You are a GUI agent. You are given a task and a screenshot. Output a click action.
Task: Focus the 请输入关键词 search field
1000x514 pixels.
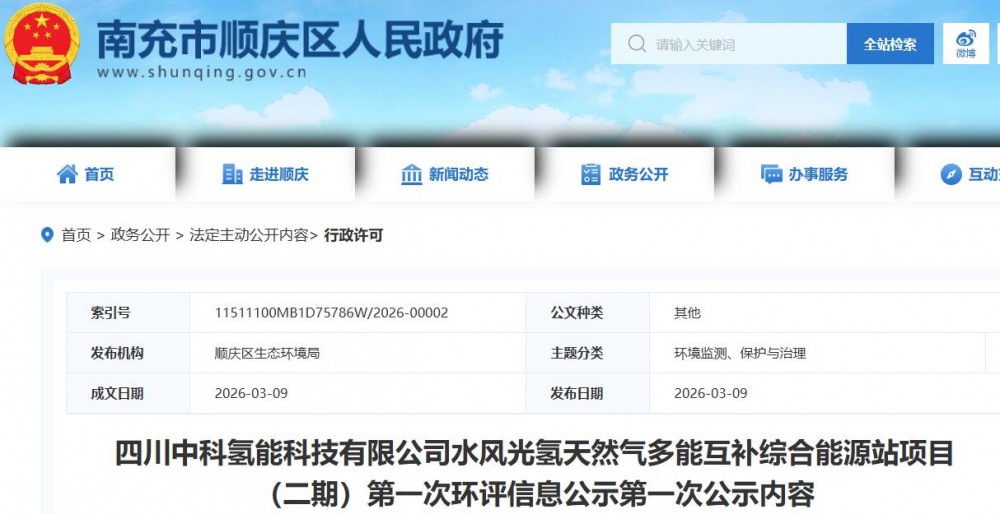pyautogui.click(x=745, y=44)
